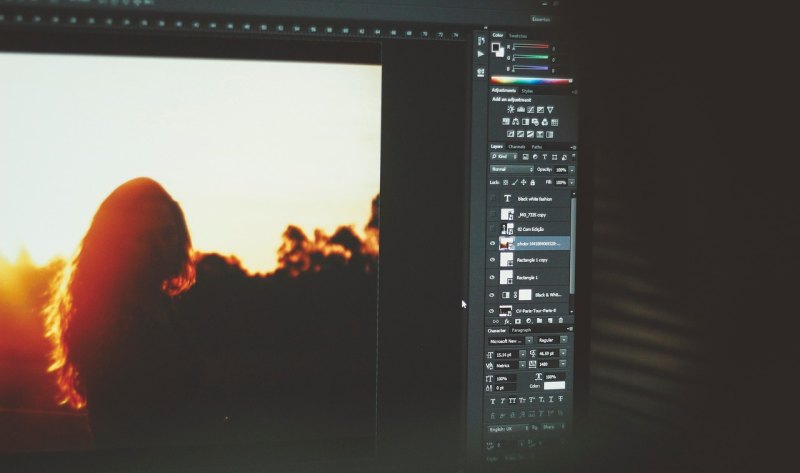The height and width of the screenshot is (473, 800).
Task: Create a new layer
Action: [x=550, y=320]
